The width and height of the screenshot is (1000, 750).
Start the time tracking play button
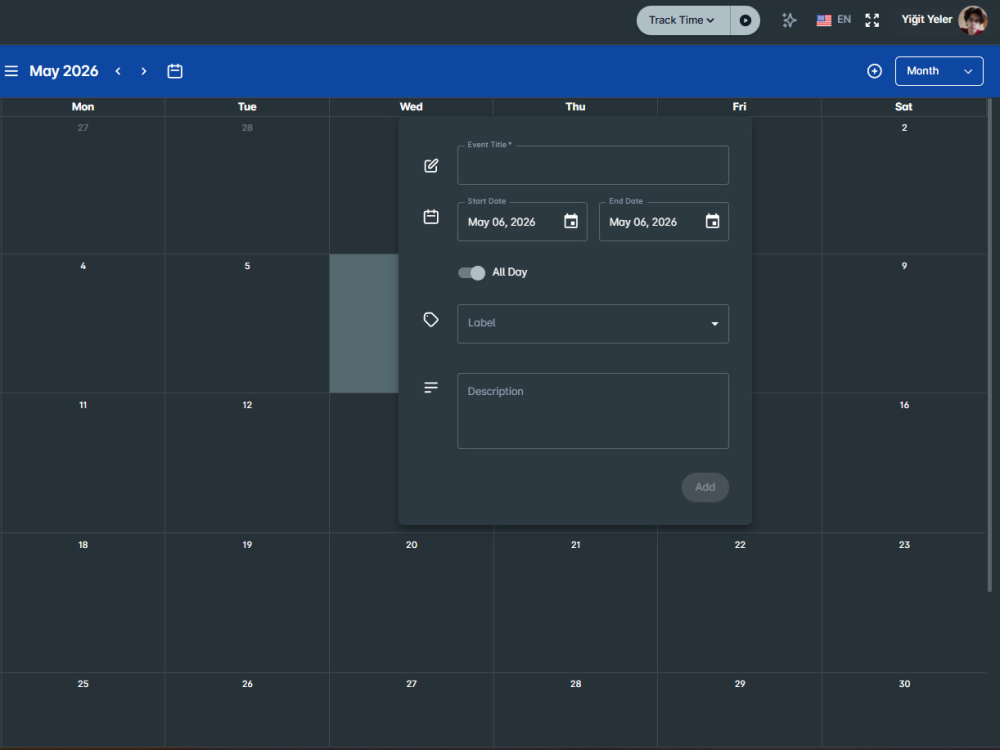(x=745, y=20)
